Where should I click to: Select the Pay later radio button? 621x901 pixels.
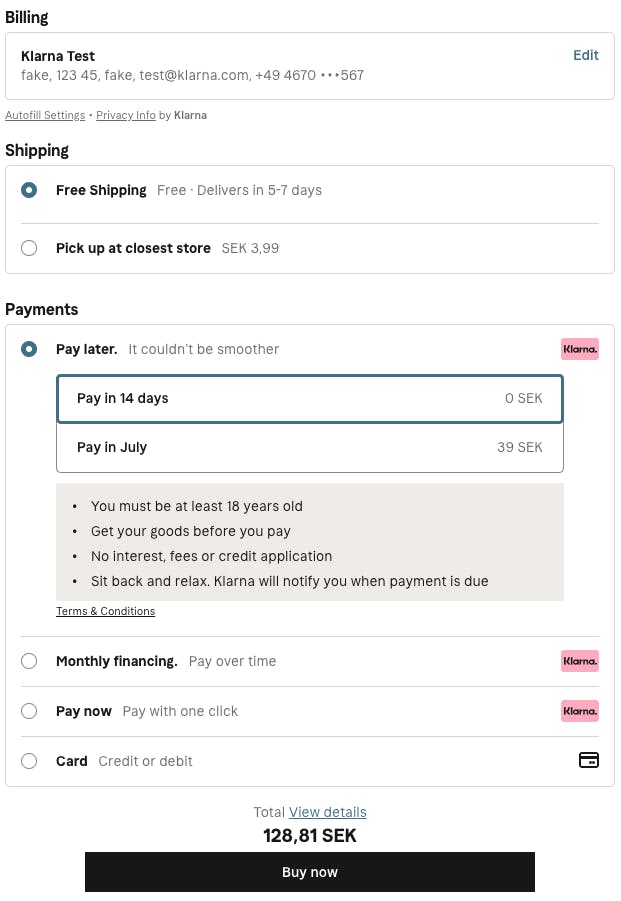coord(29,349)
